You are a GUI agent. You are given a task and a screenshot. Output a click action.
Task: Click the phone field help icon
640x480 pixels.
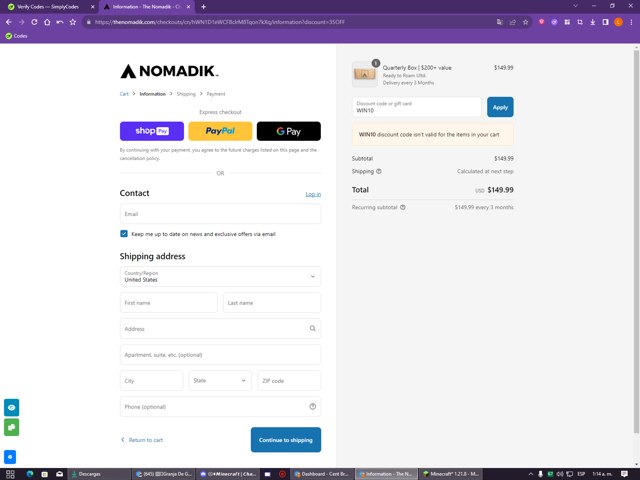click(313, 407)
